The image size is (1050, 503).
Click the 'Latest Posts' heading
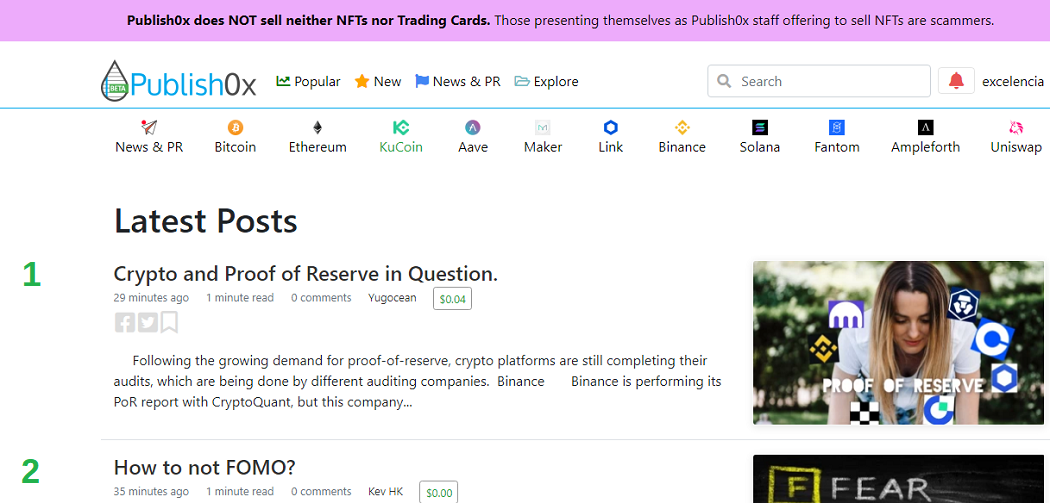pos(206,220)
